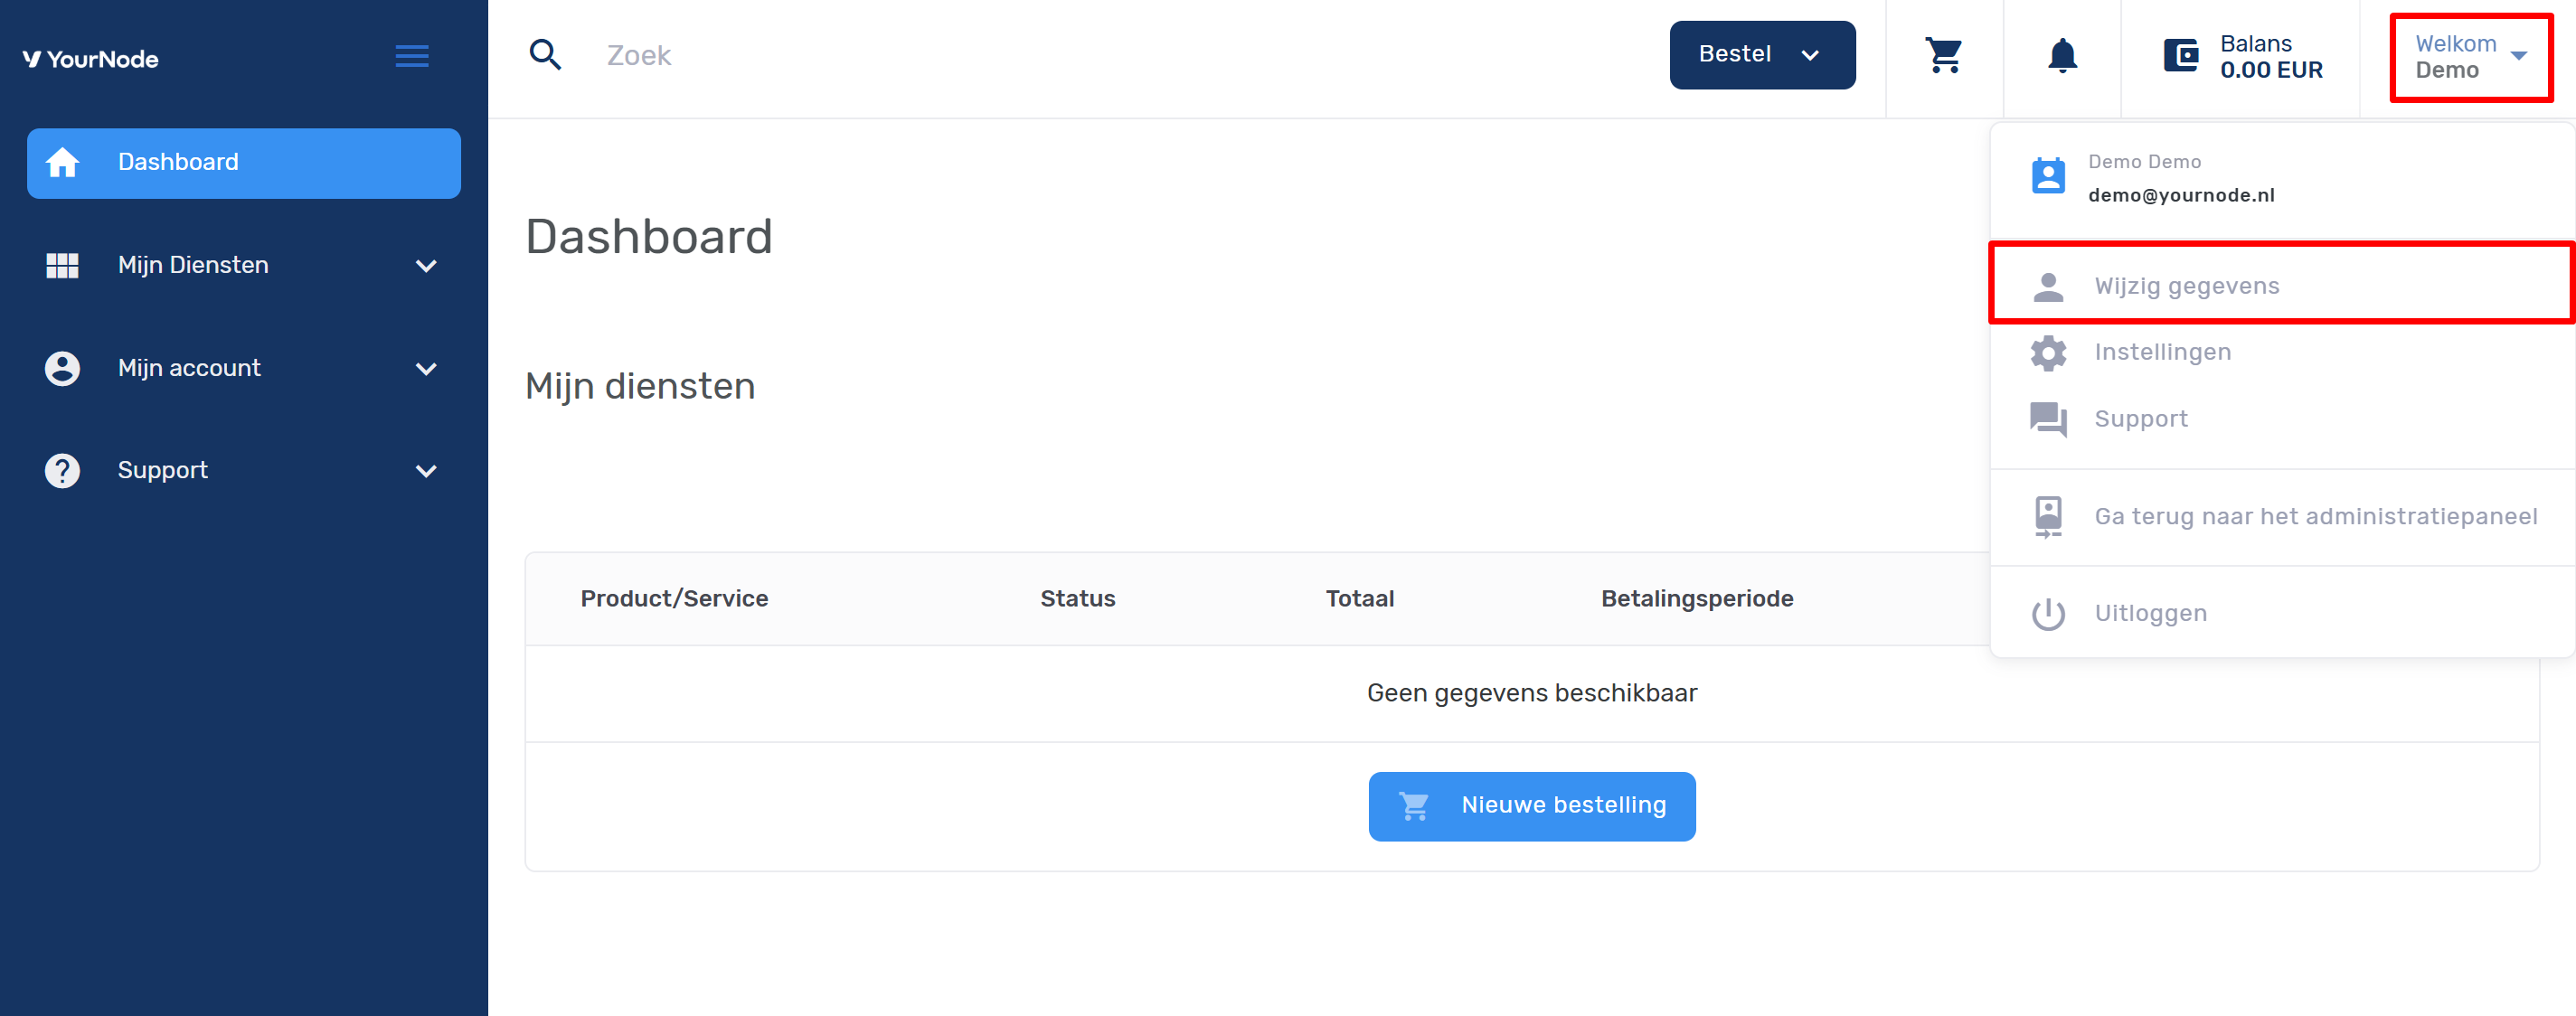Click the Geen gegevens beschikbaar text
The image size is (2576, 1016).
tap(1531, 693)
